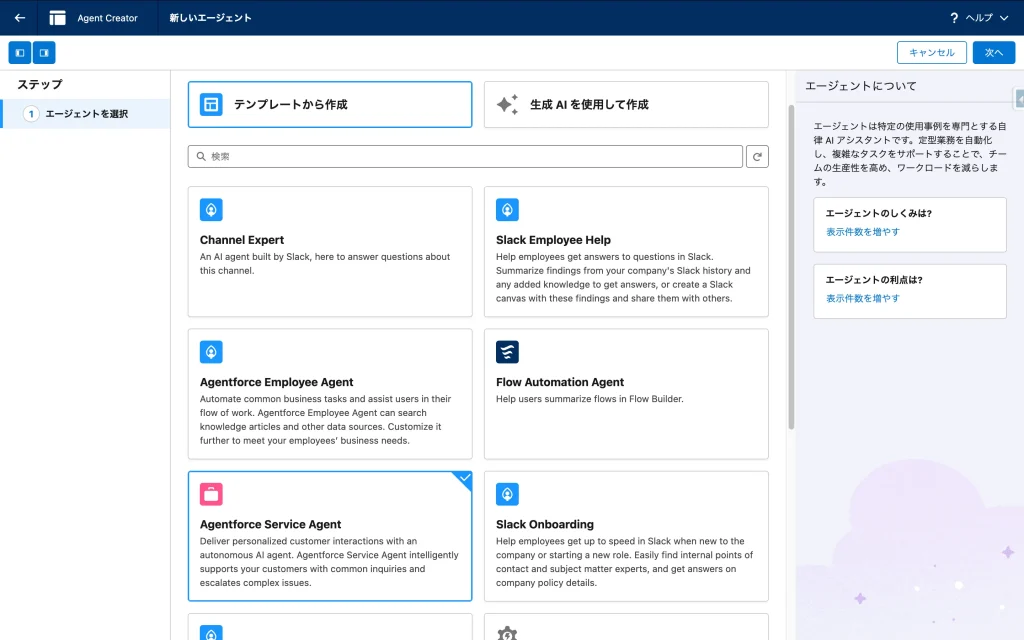Viewport: 1024px width, 640px height.
Task: Click the back arrow in header
Action: point(20,18)
